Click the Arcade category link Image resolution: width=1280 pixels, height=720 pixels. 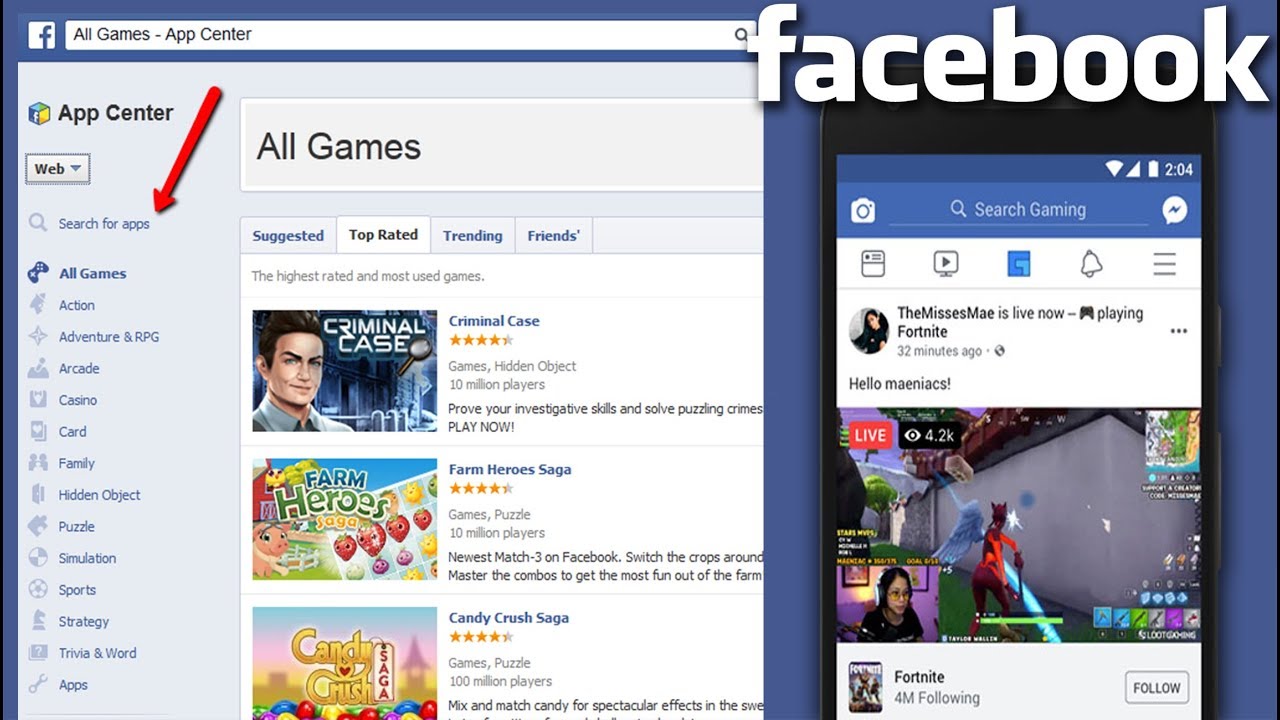pyautogui.click(x=79, y=368)
